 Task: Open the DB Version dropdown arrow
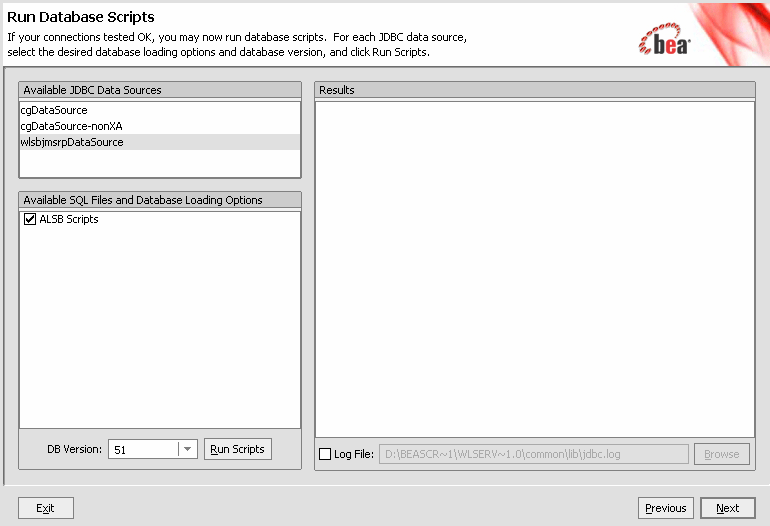click(188, 449)
